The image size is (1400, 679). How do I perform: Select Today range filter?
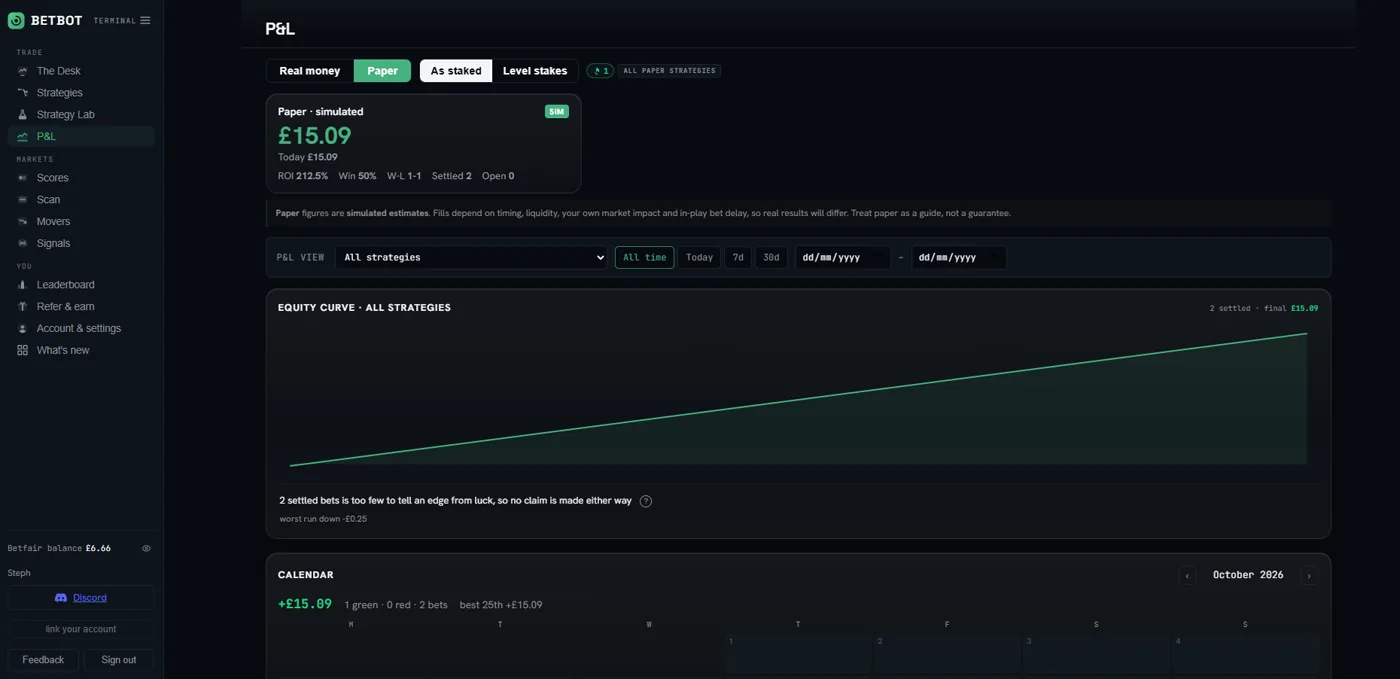coord(700,258)
